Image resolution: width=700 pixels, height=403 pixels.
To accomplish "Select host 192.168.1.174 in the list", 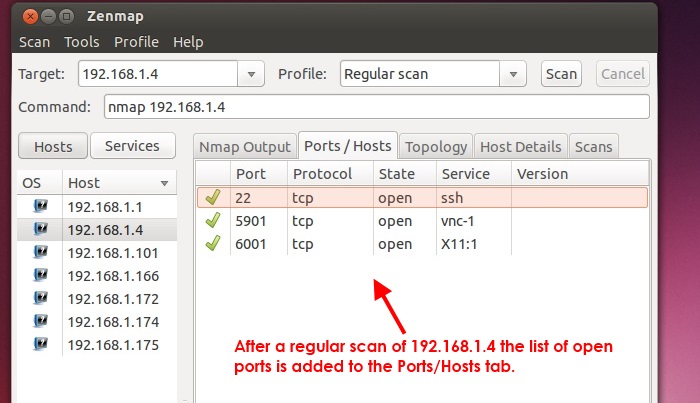I will tap(113, 321).
